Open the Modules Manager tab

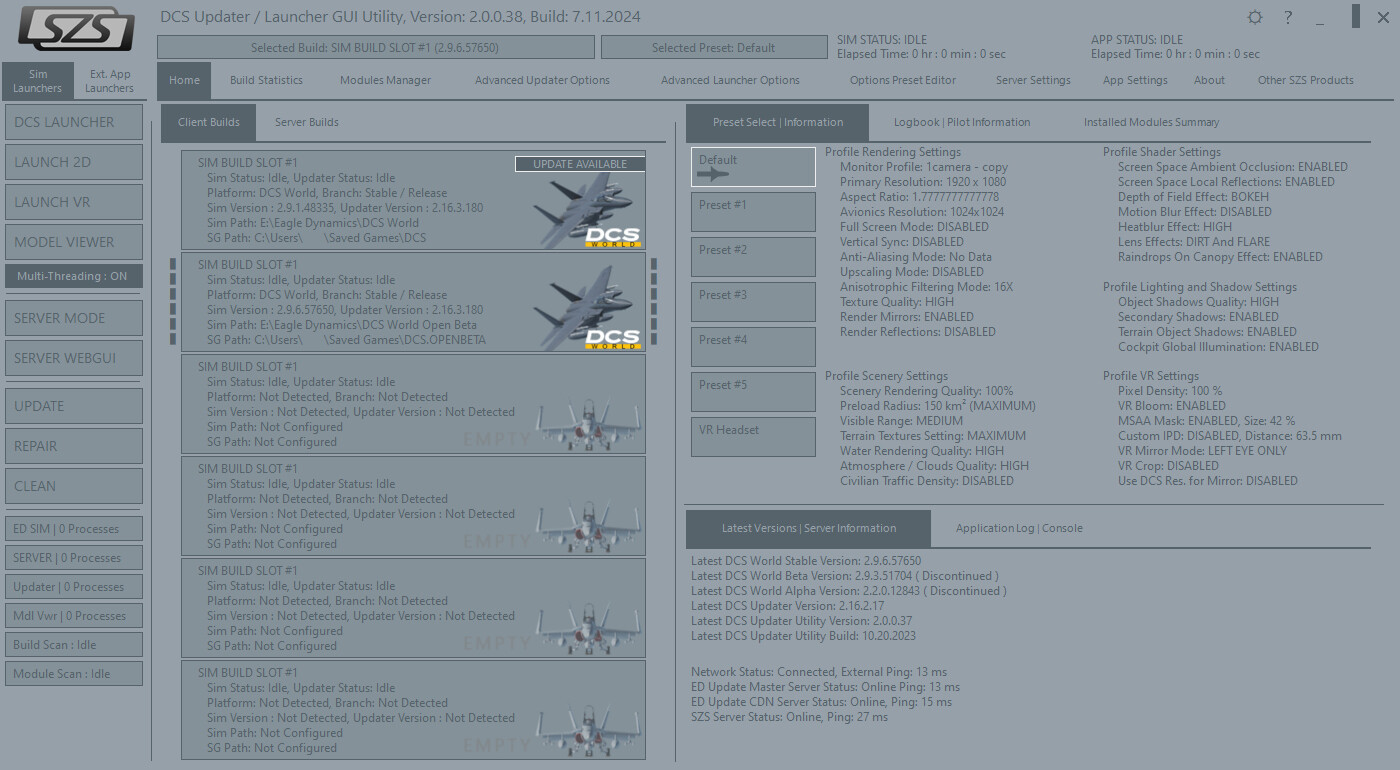point(385,80)
